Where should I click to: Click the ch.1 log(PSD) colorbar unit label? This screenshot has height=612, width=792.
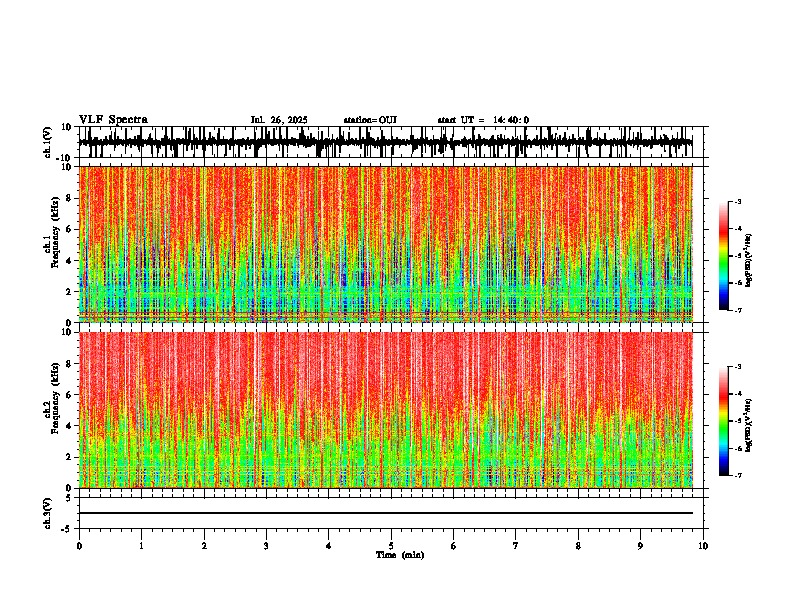pos(749,261)
